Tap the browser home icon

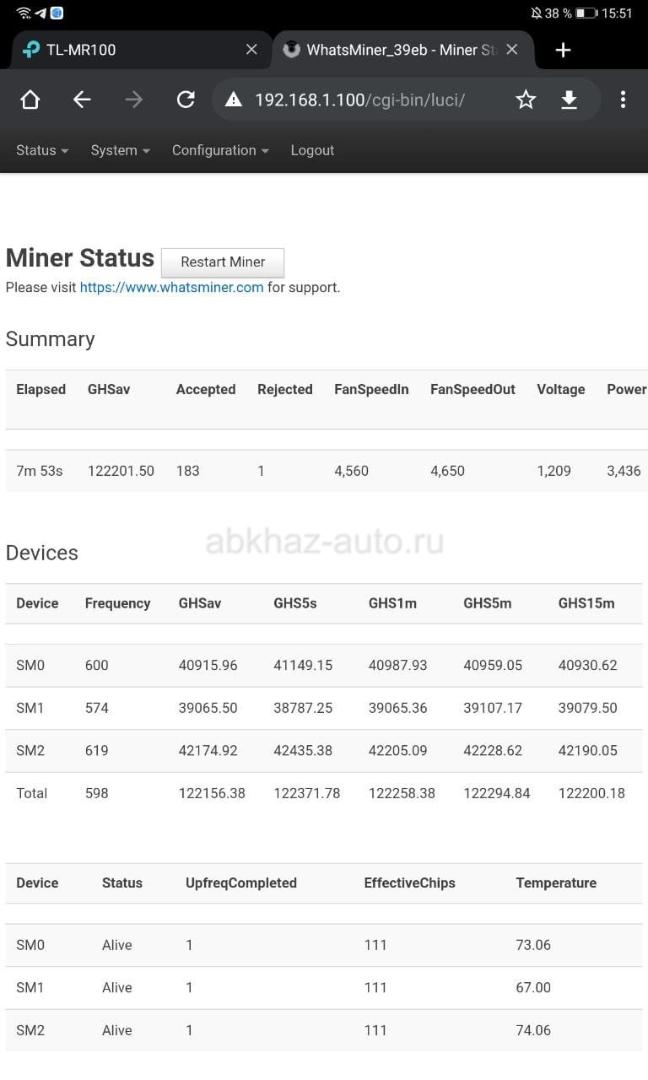click(x=30, y=100)
